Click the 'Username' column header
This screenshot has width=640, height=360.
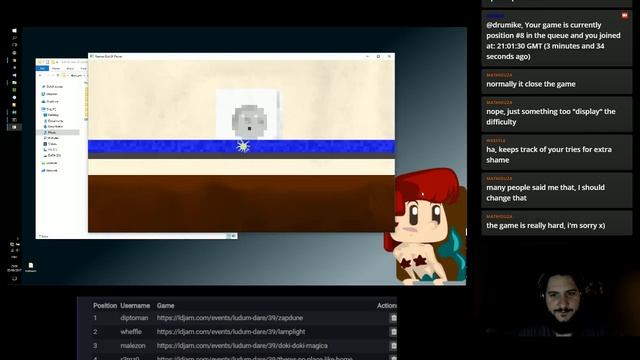tap(135, 306)
